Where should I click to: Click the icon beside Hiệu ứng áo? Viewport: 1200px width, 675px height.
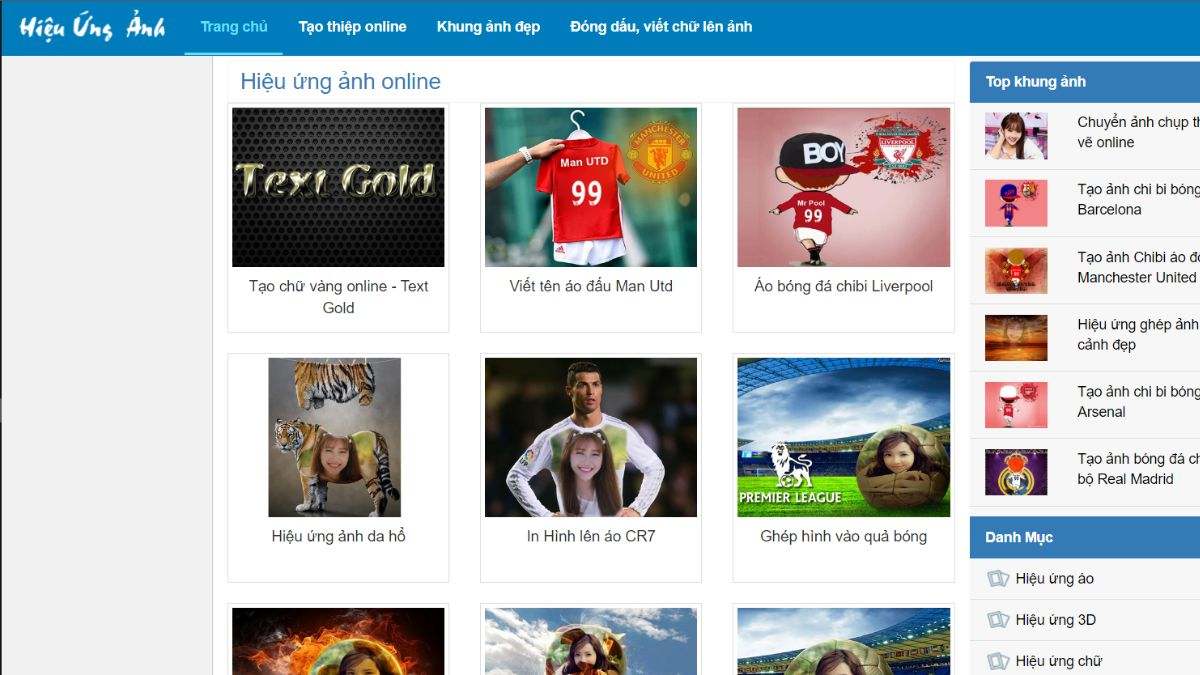coord(998,579)
